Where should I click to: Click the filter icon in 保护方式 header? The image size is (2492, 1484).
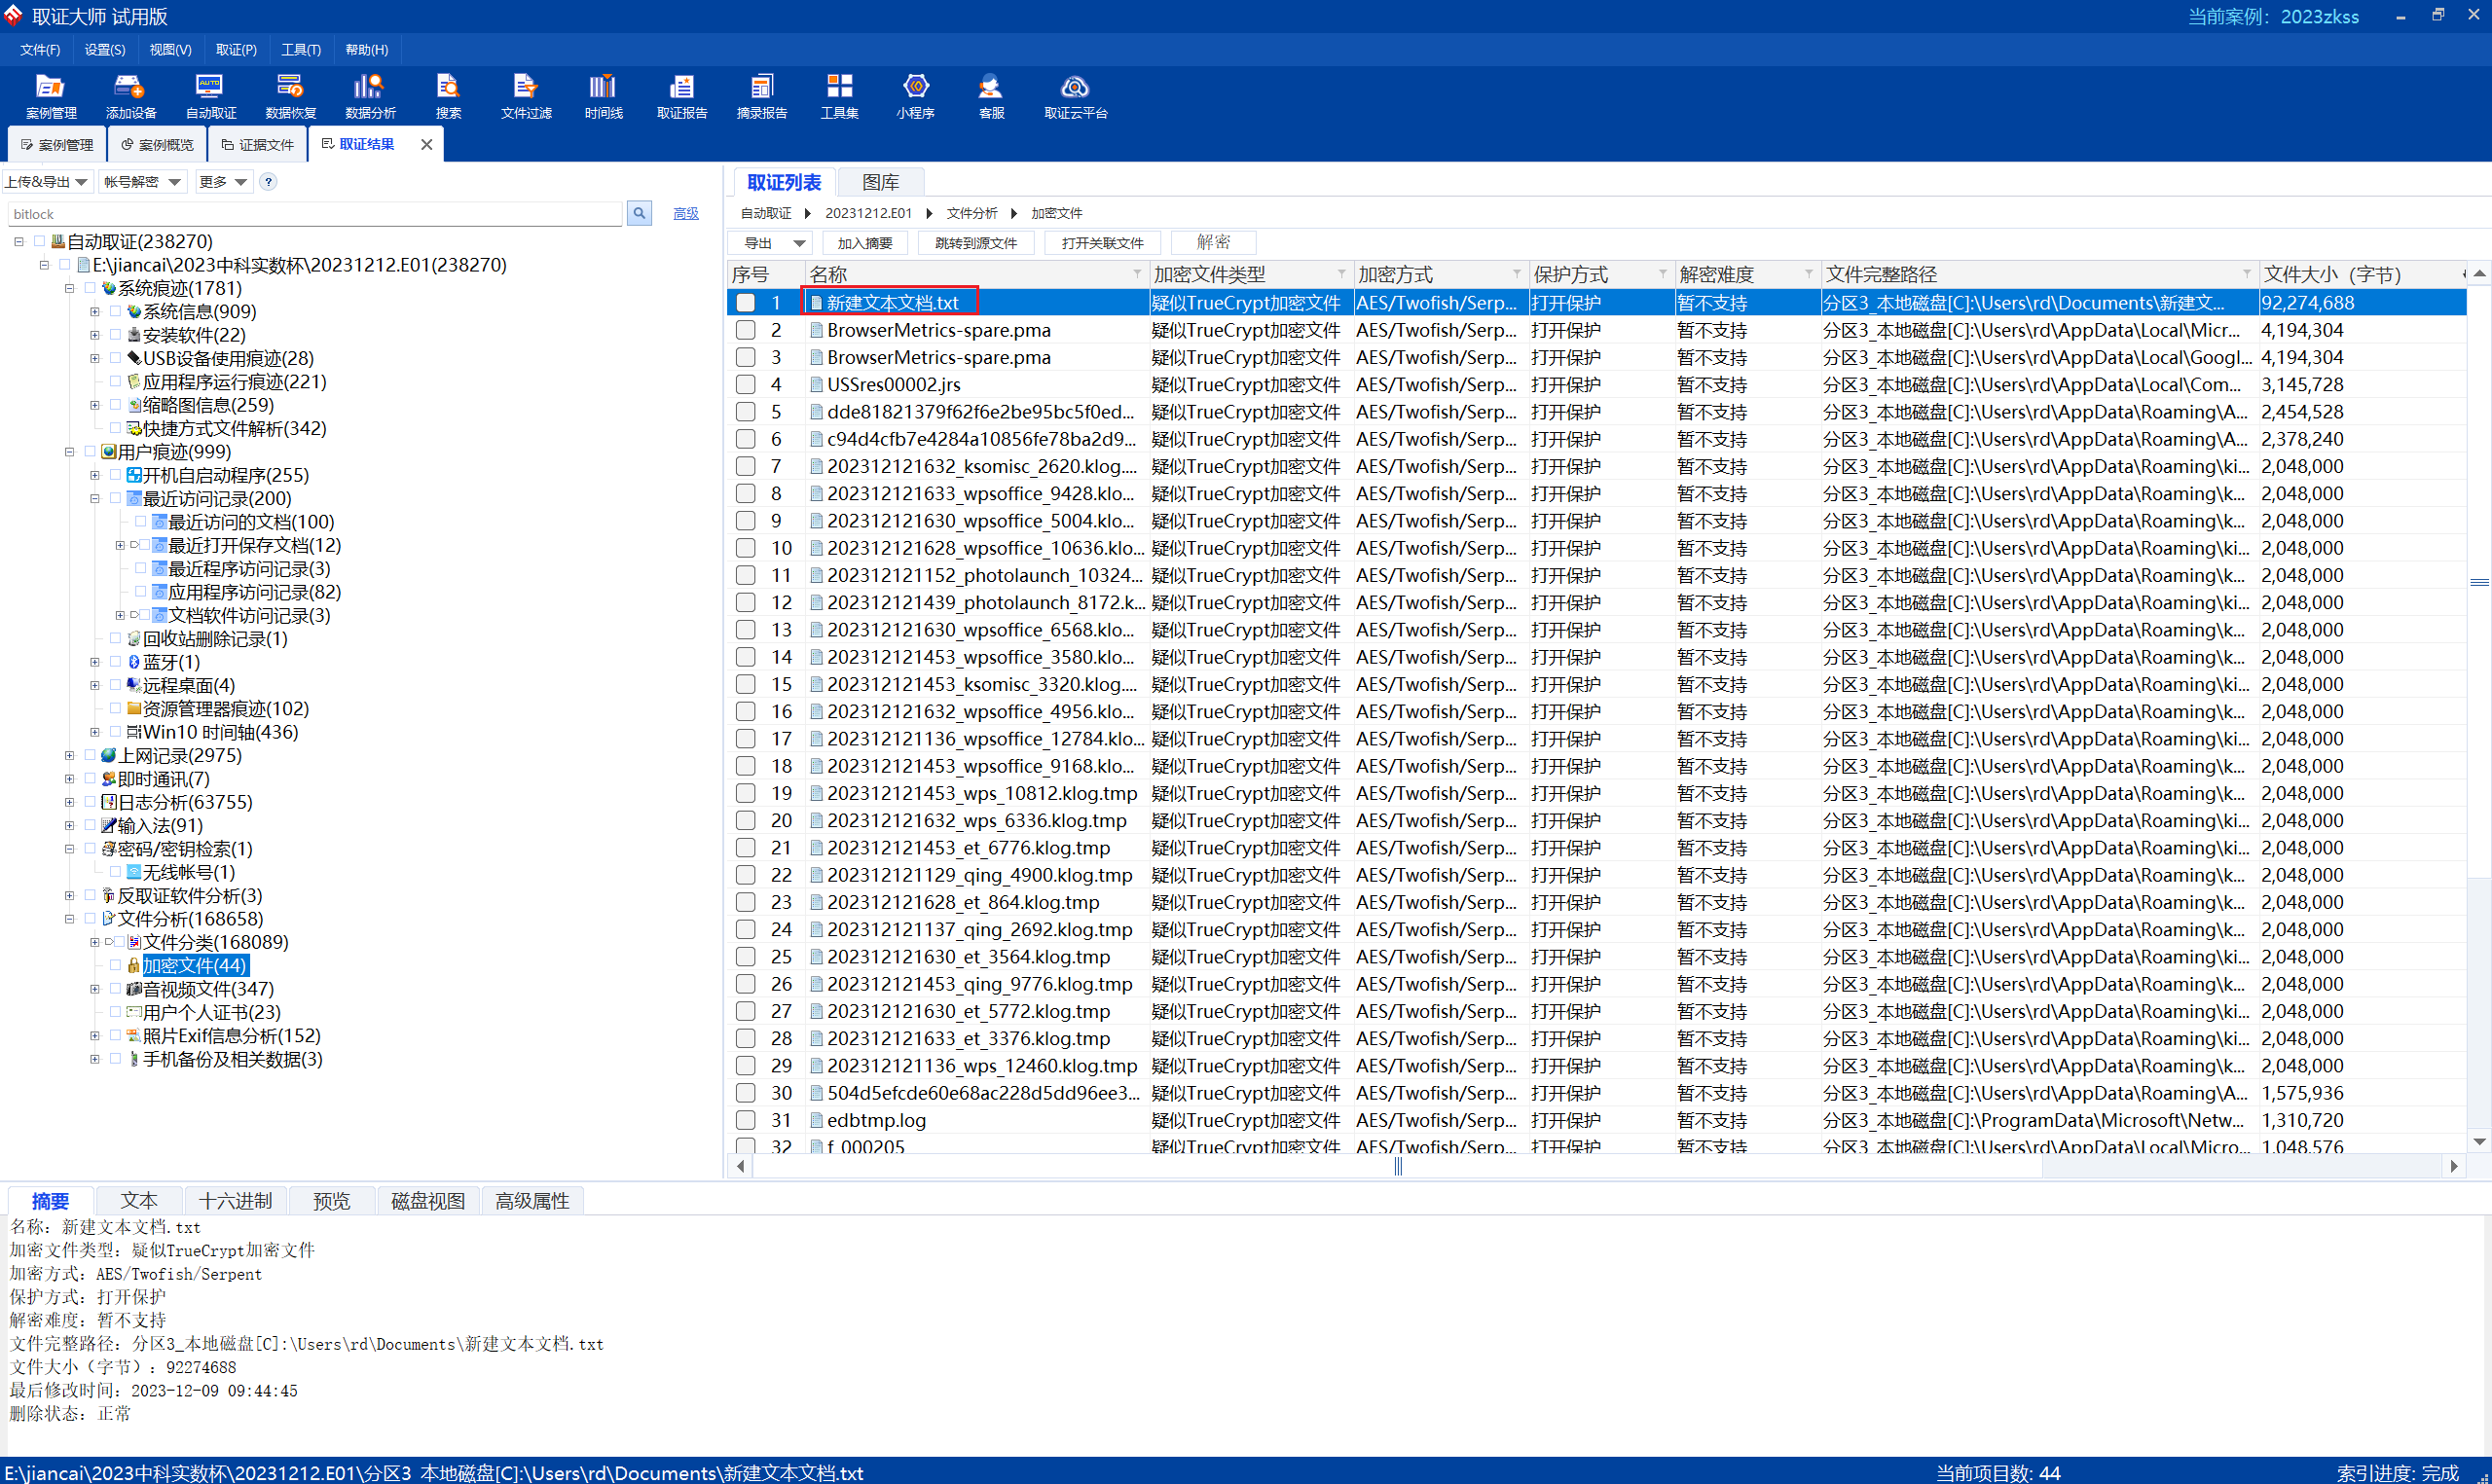click(x=1663, y=274)
